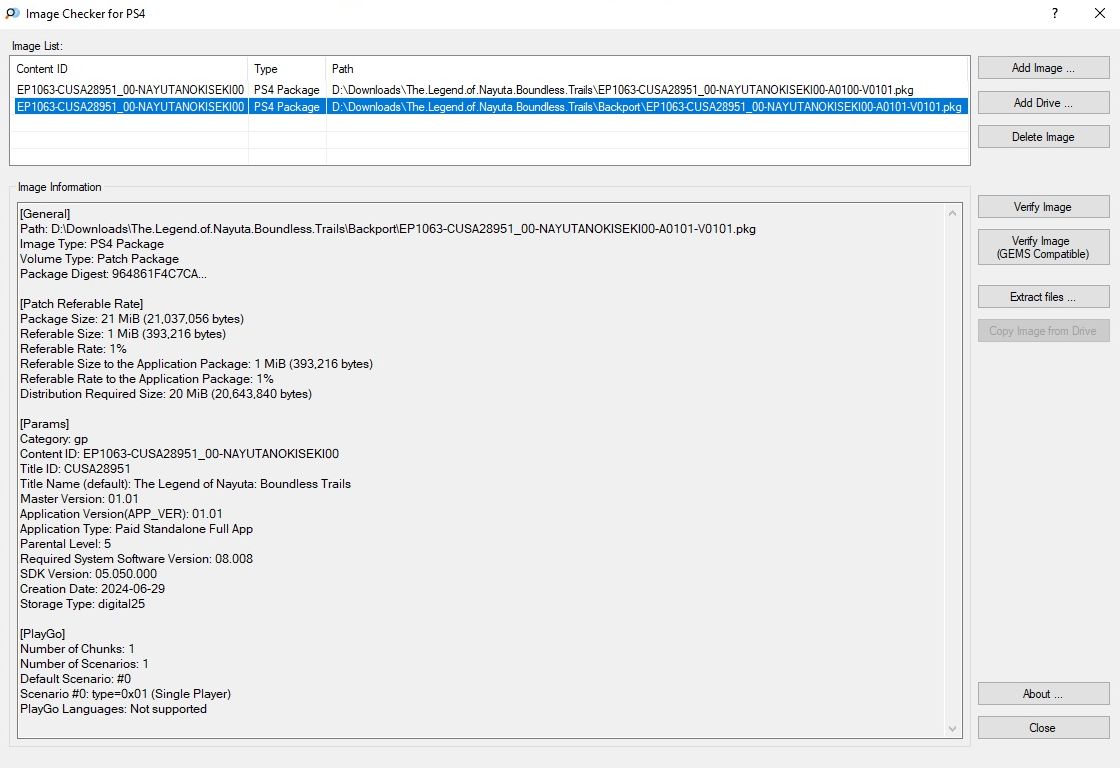This screenshot has width=1120, height=768.
Task: Click the [General] section heading text
Action: (x=45, y=214)
